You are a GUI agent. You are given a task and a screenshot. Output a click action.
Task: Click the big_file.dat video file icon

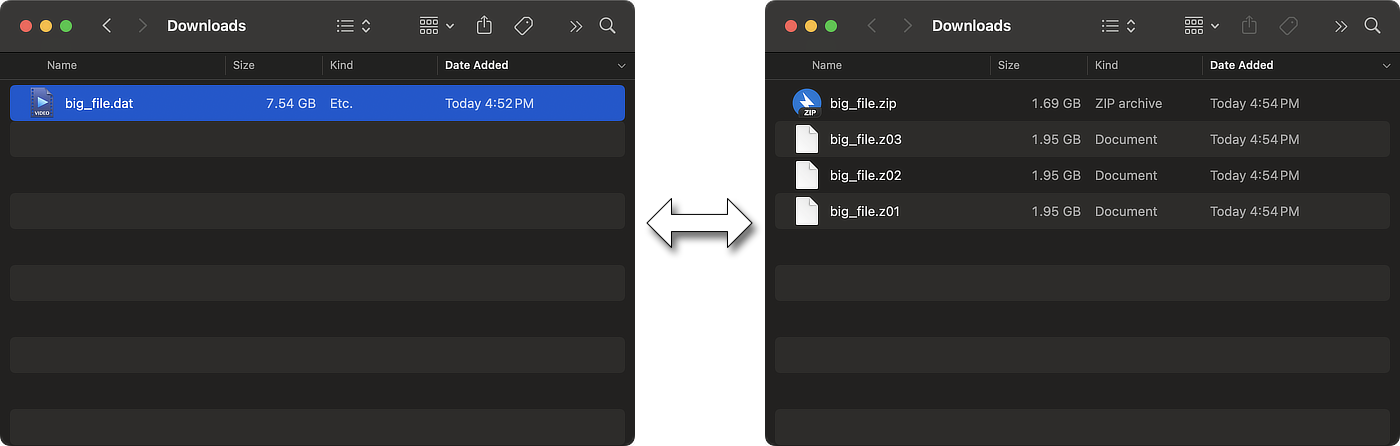pyautogui.click(x=41, y=103)
